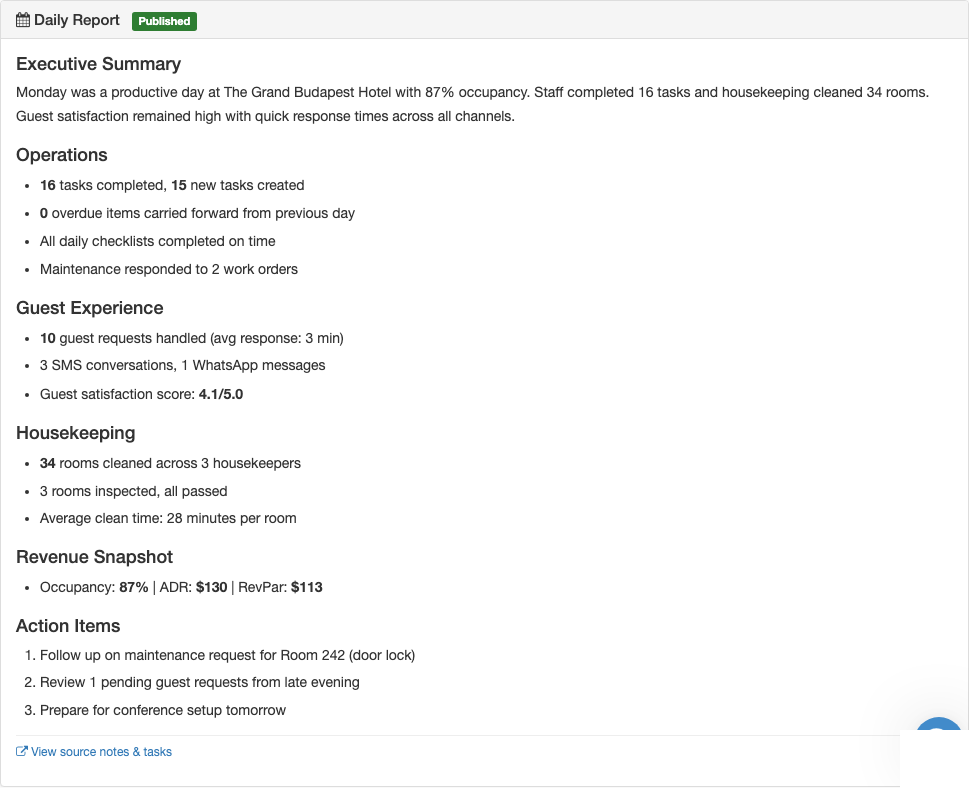The height and width of the screenshot is (788, 969).
Task: Open the blue chat bubble widget
Action: click(938, 734)
